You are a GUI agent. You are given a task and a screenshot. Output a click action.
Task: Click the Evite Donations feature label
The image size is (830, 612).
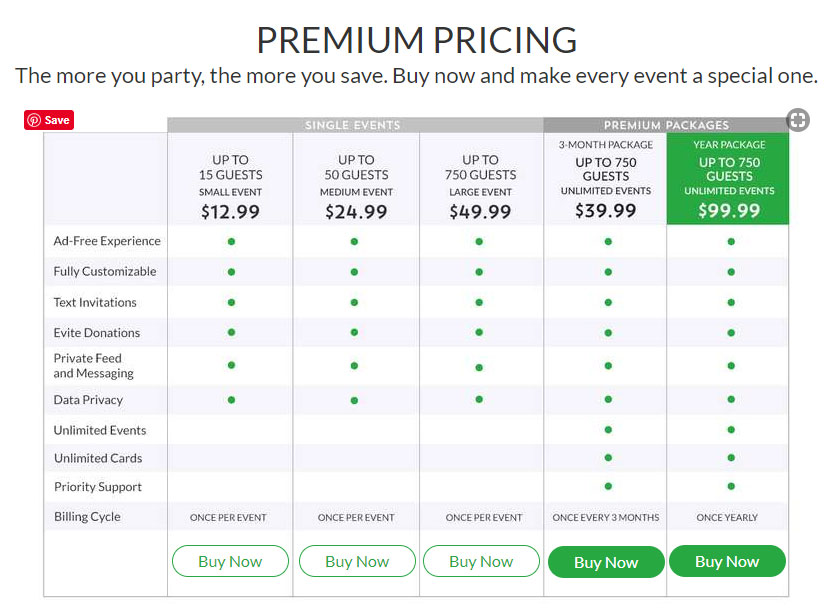click(x=97, y=333)
